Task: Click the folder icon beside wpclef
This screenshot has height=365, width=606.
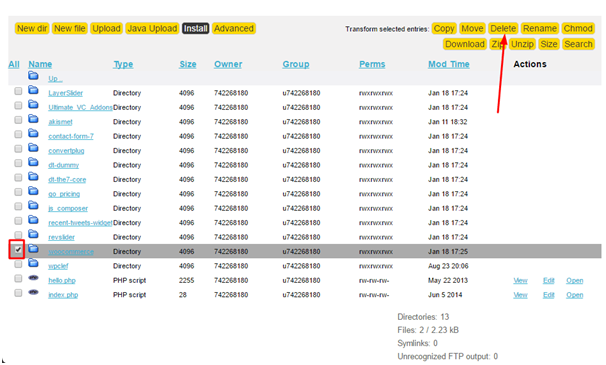Action: coord(33,263)
